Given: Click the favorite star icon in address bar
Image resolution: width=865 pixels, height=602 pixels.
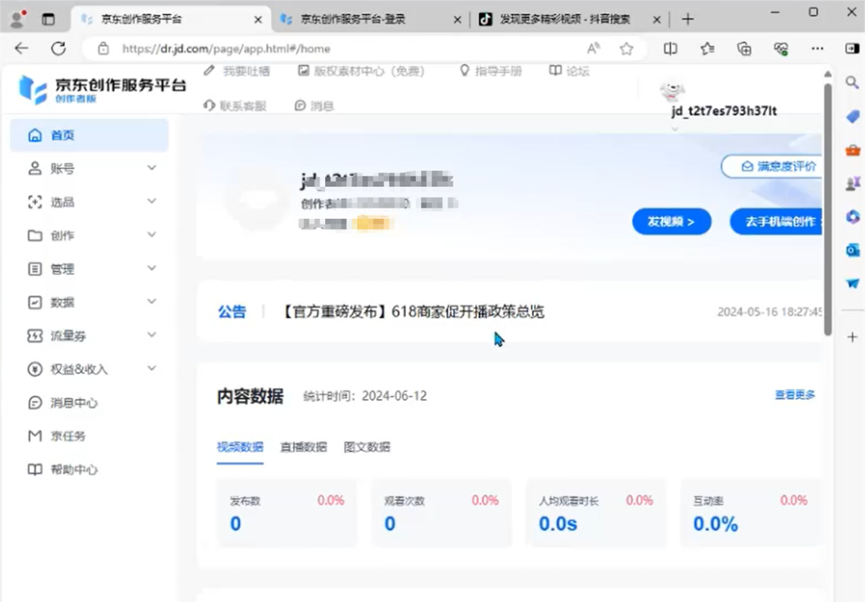Looking at the screenshot, I should [626, 49].
